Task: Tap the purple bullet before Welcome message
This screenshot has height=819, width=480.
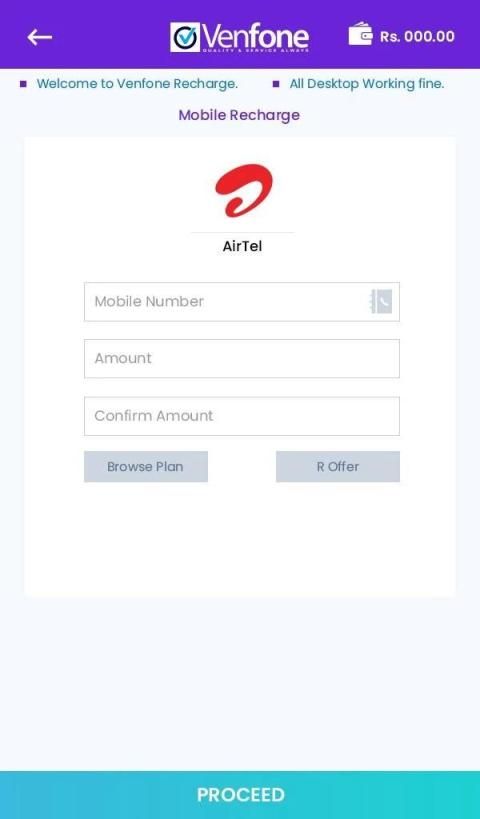Action: (x=23, y=84)
